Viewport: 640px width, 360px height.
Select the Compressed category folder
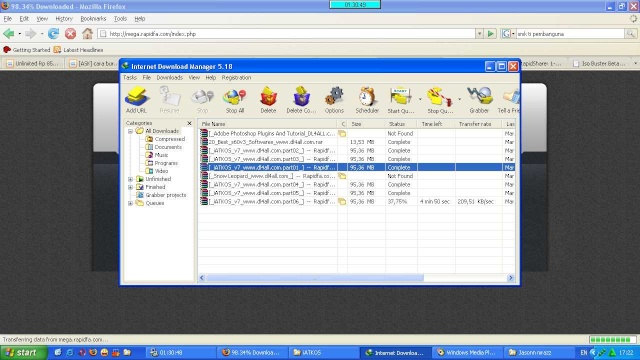[166, 139]
